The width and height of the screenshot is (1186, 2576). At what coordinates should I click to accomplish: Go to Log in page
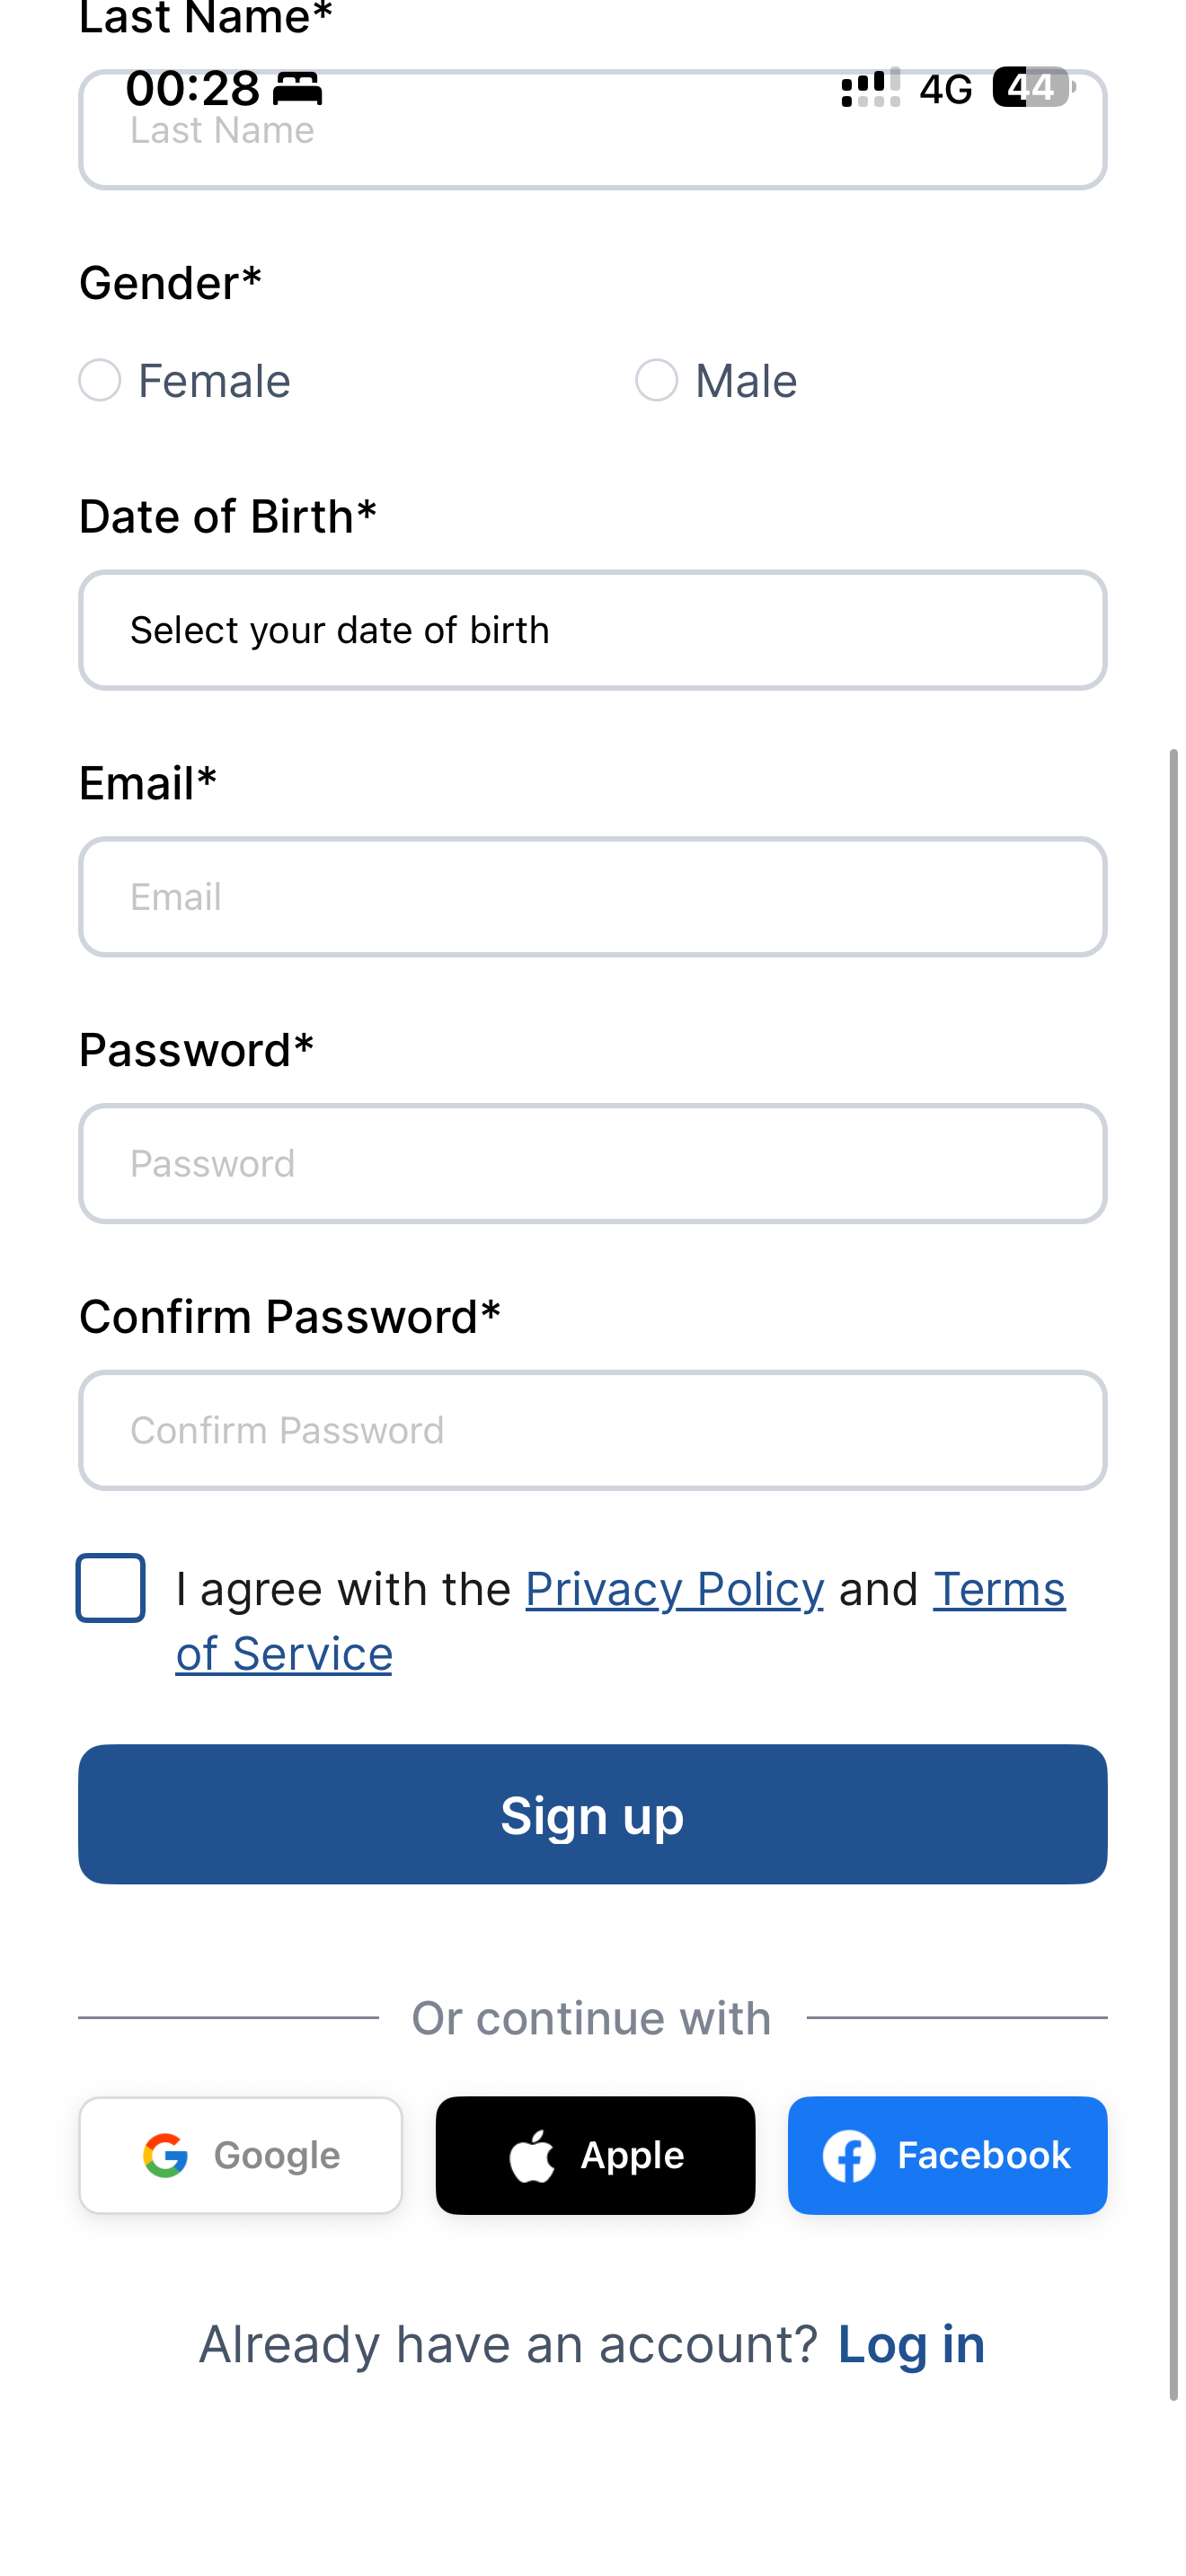pyautogui.click(x=911, y=2344)
